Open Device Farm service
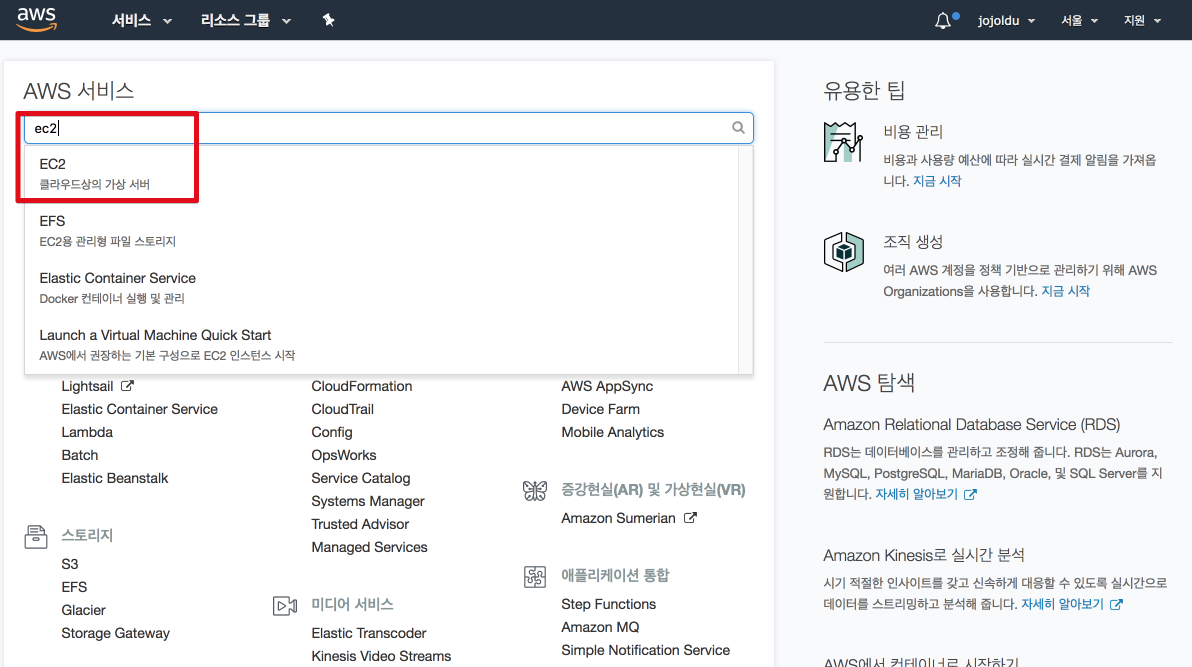Image resolution: width=1192 pixels, height=667 pixels. coord(601,409)
